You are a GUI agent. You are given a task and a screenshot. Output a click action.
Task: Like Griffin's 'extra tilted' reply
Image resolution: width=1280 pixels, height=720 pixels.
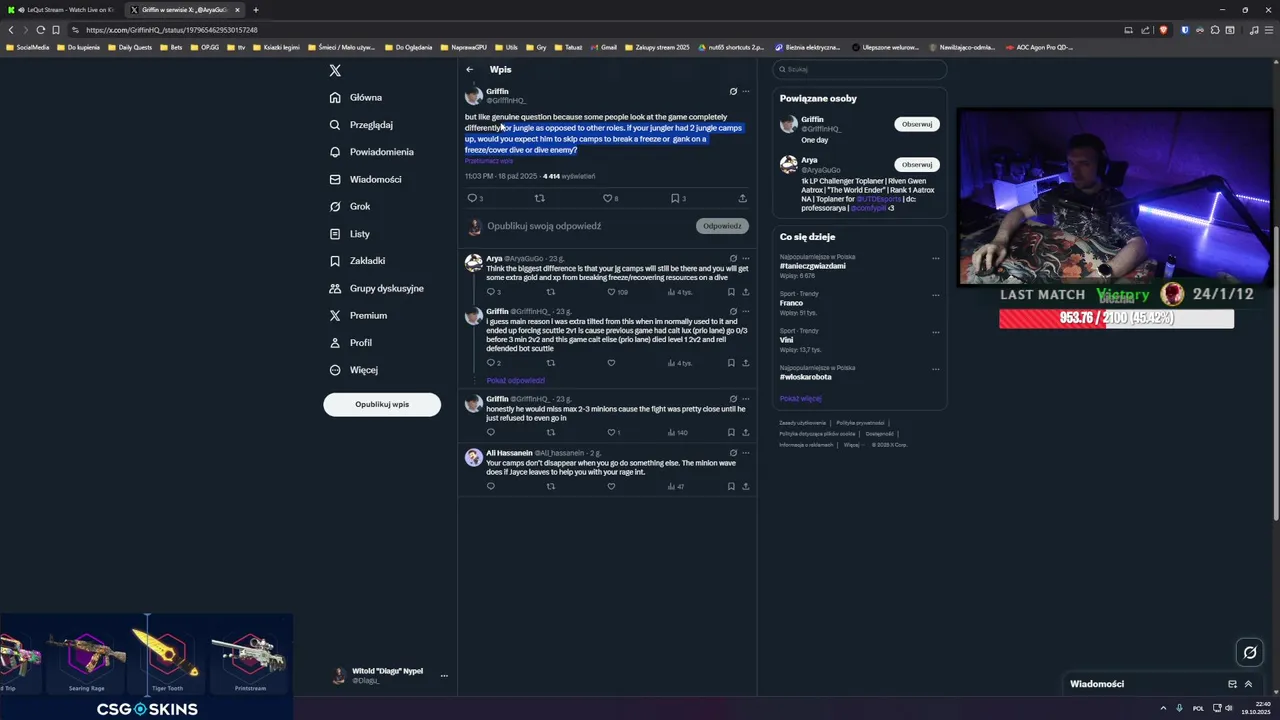611,363
